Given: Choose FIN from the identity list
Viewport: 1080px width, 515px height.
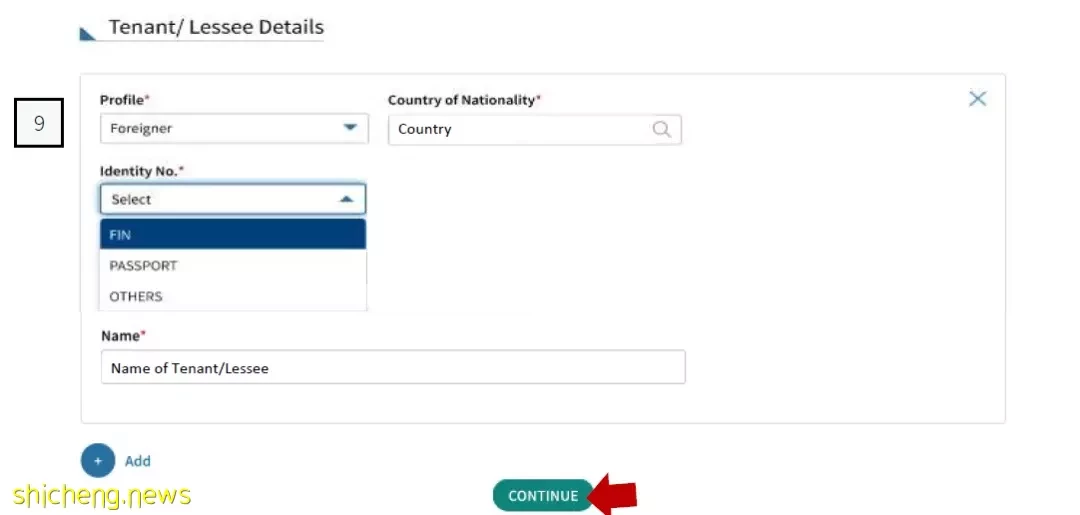Looking at the screenshot, I should (x=233, y=234).
